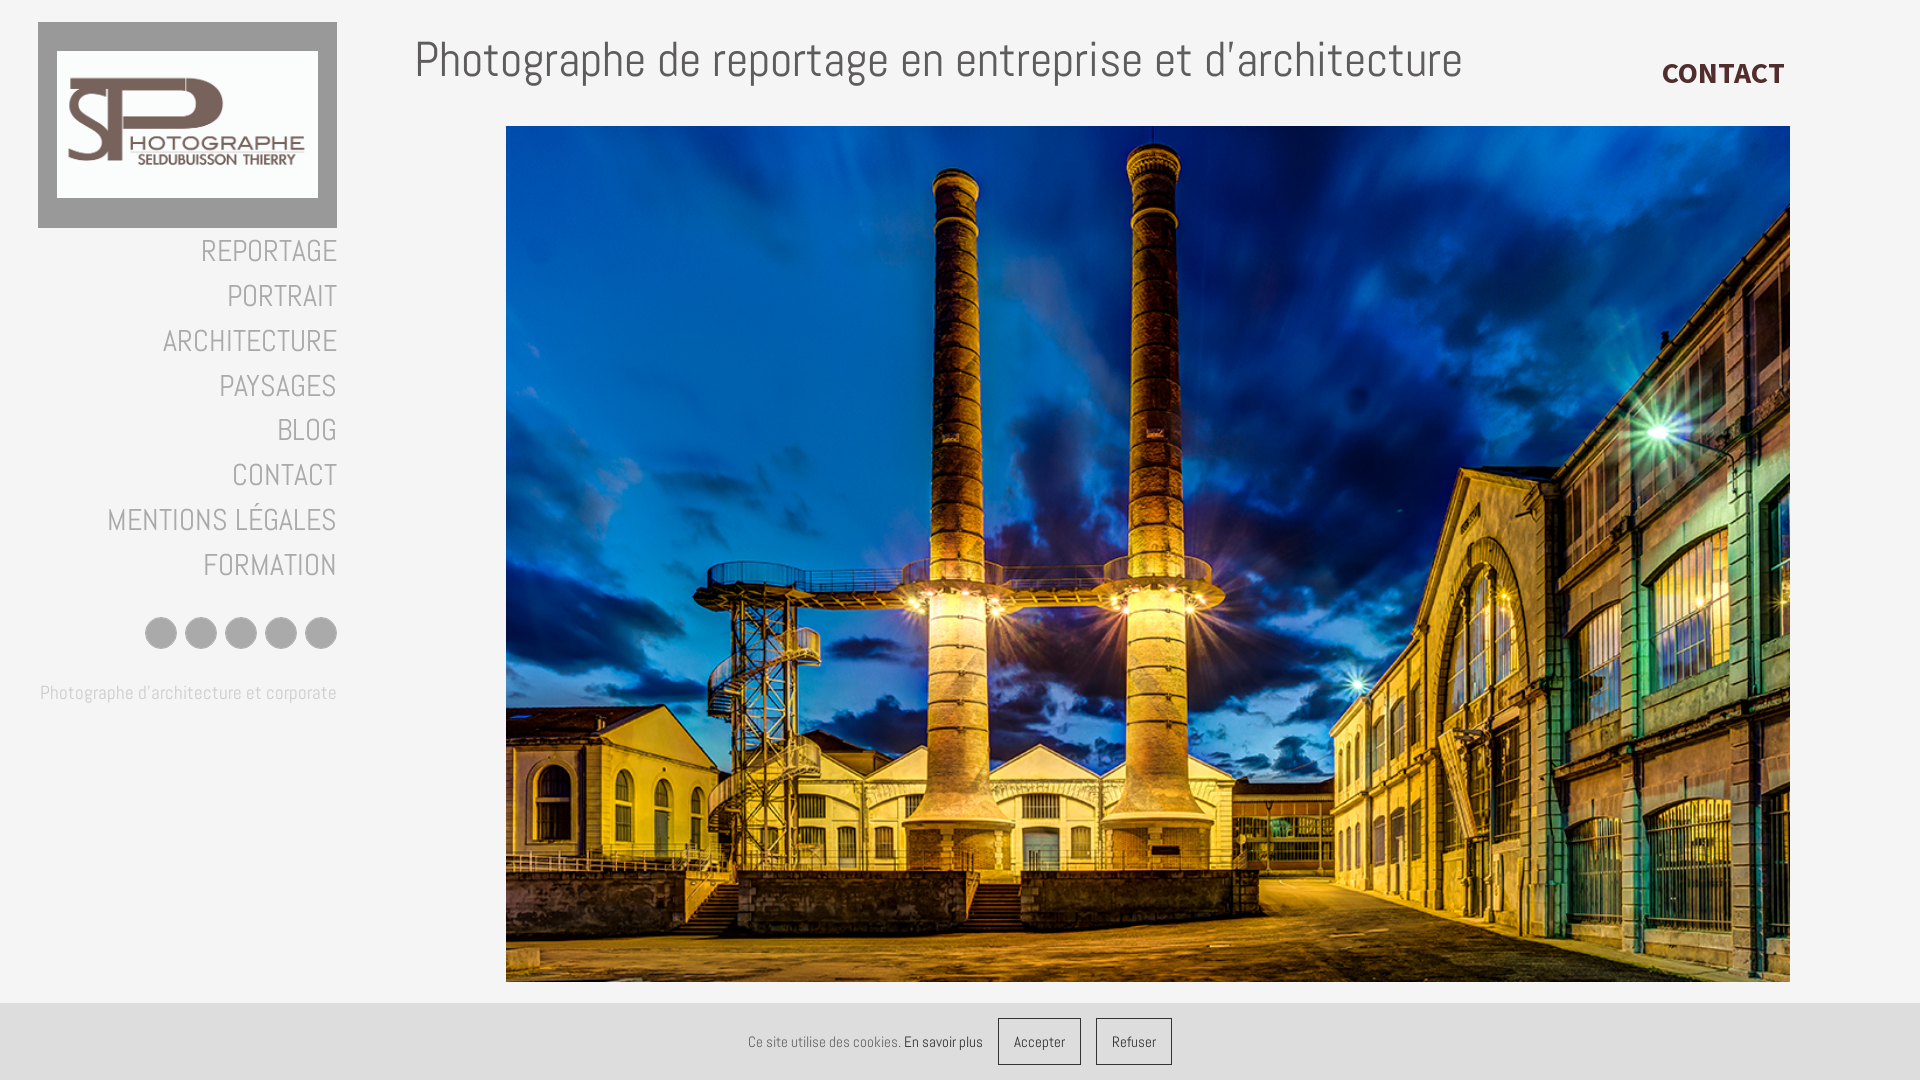Click the SP Photographe logo

tap(187, 125)
